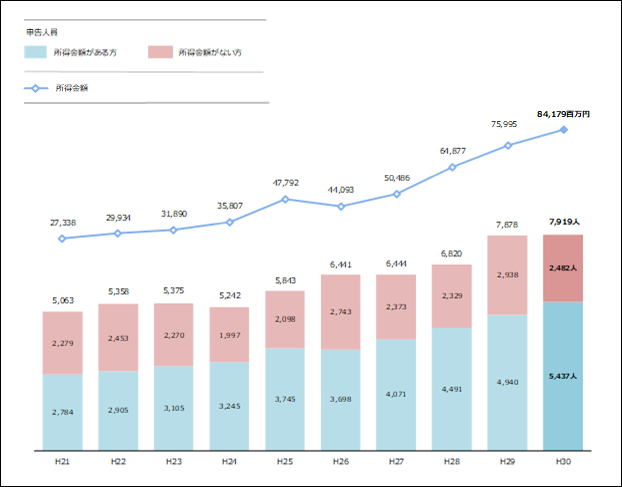Image resolution: width=622 pixels, height=487 pixels.
Task: Click the 7,919人 total label
Action: click(564, 222)
